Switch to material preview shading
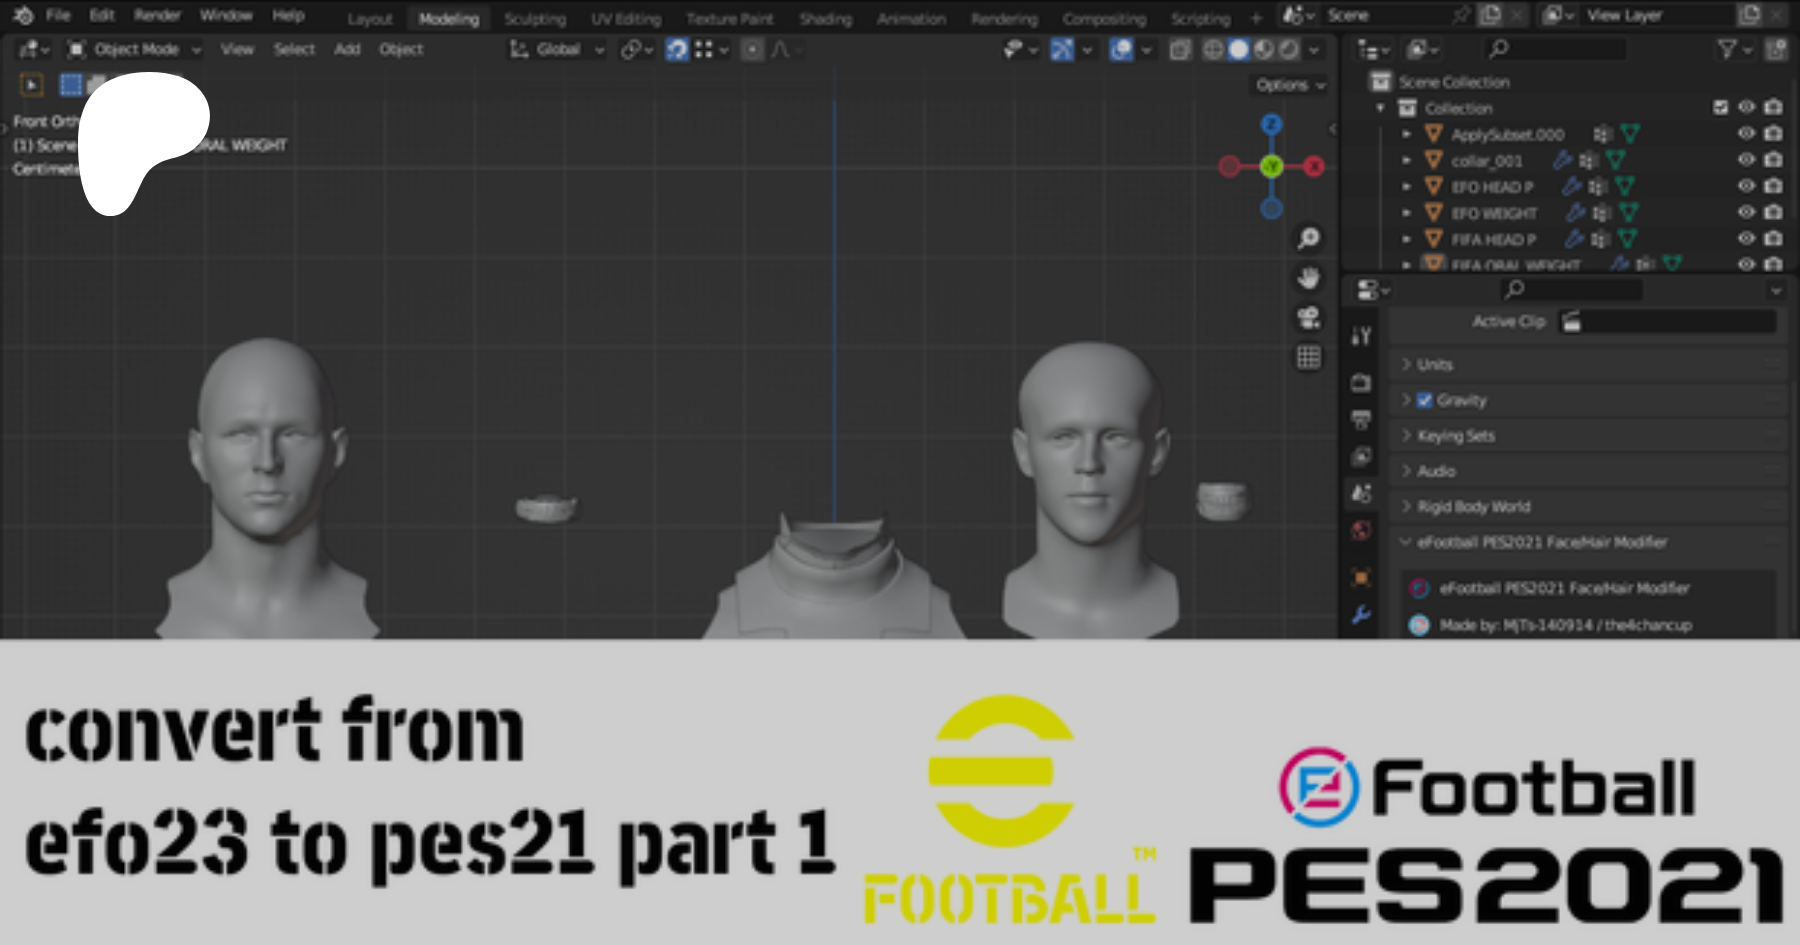This screenshot has height=945, width=1800. pos(1264,49)
